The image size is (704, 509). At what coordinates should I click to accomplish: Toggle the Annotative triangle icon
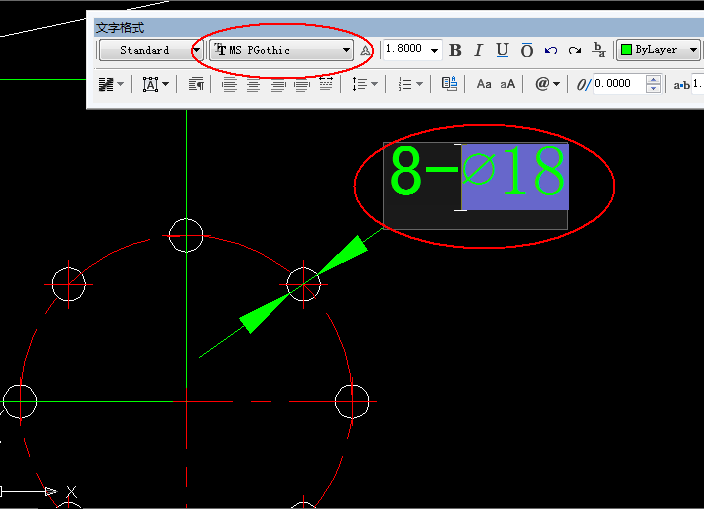365,50
